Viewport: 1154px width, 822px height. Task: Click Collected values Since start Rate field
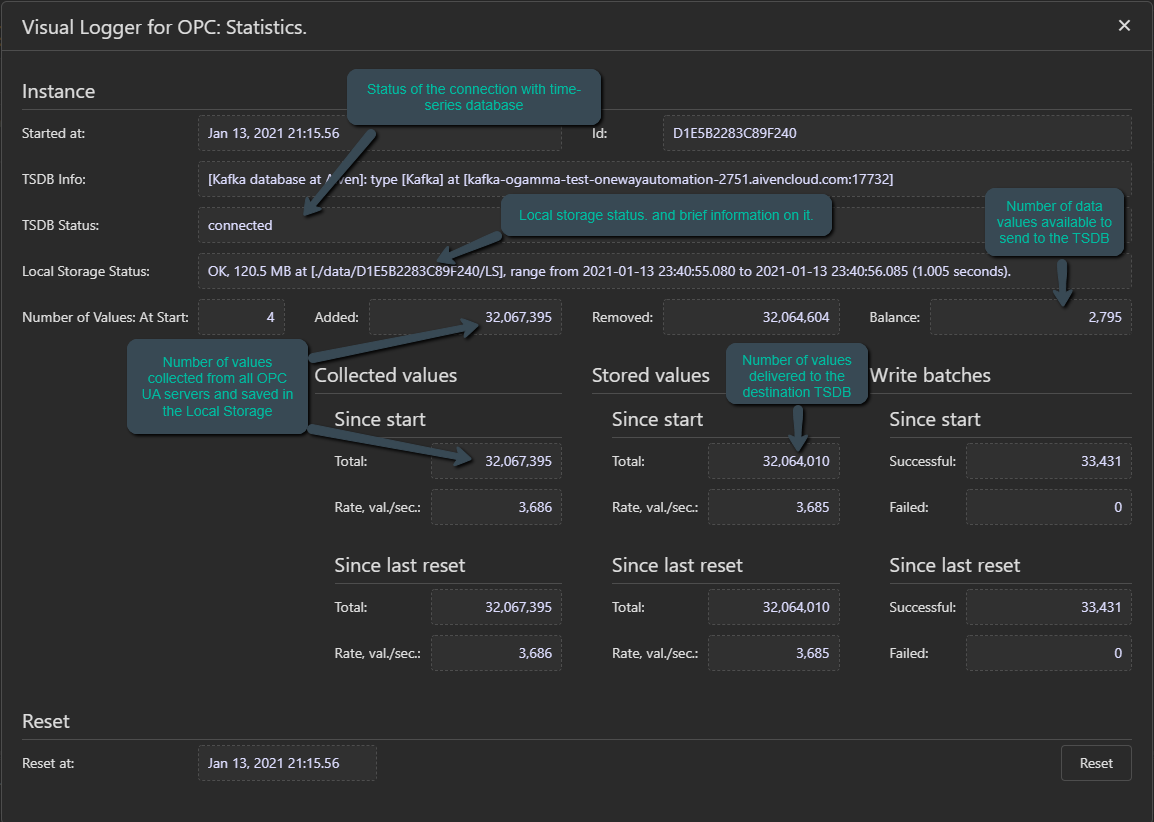(496, 507)
